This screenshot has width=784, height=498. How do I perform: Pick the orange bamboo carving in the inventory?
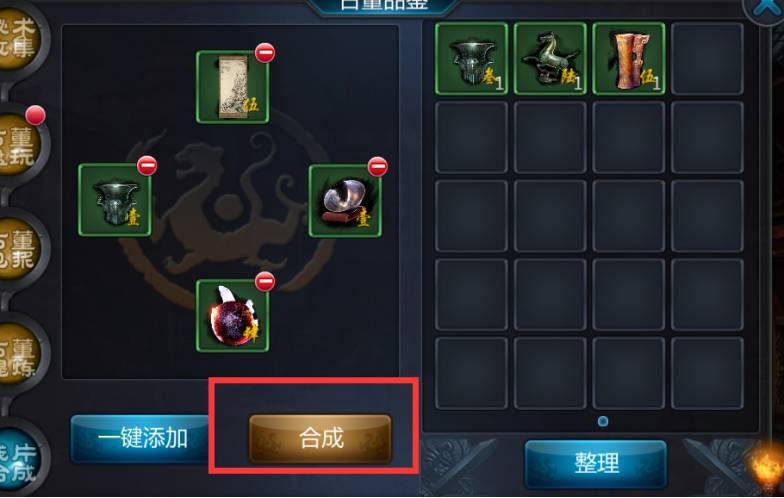pyautogui.click(x=628, y=58)
